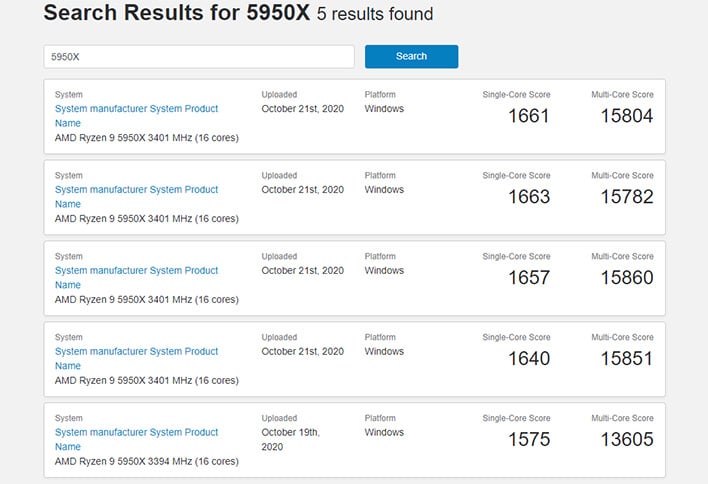
Task: Click the 3394 MHz processor description
Action: [x=147, y=461]
